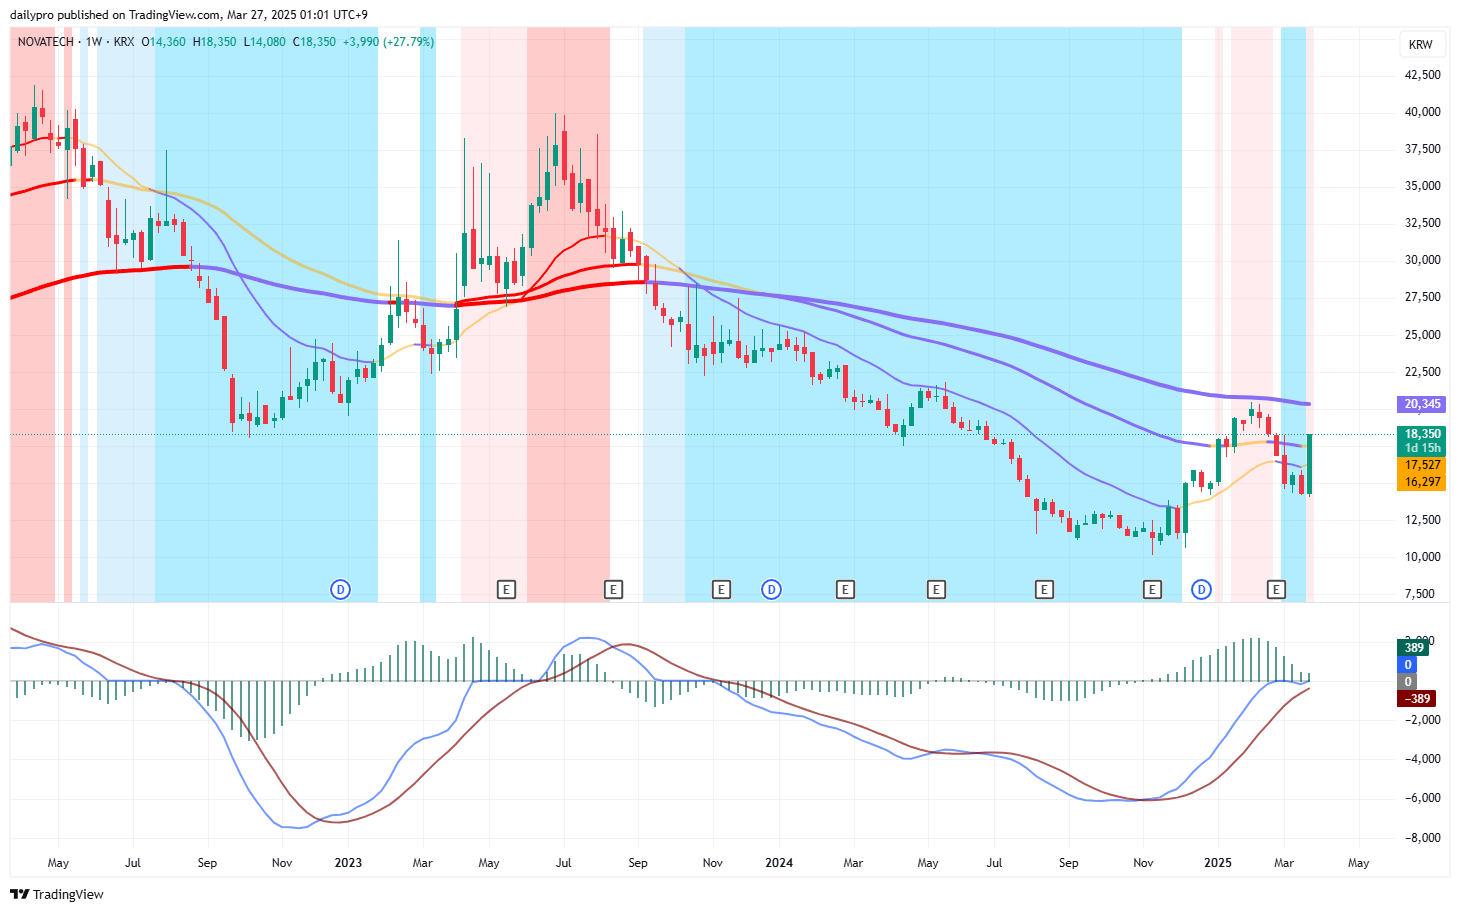Click the 2024 year label on time axis
The width and height of the screenshot is (1460, 912).
pyautogui.click(x=779, y=863)
